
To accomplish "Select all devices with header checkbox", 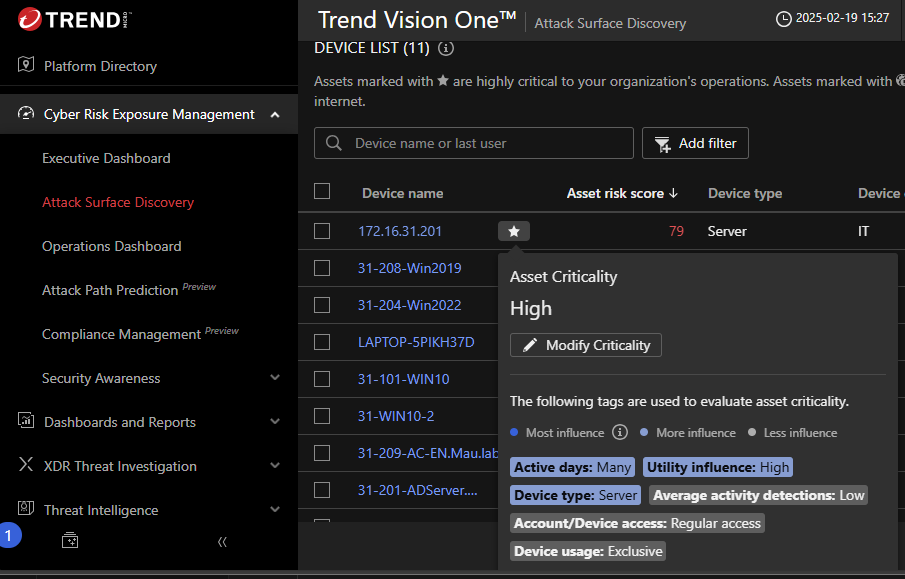I will point(322,192).
